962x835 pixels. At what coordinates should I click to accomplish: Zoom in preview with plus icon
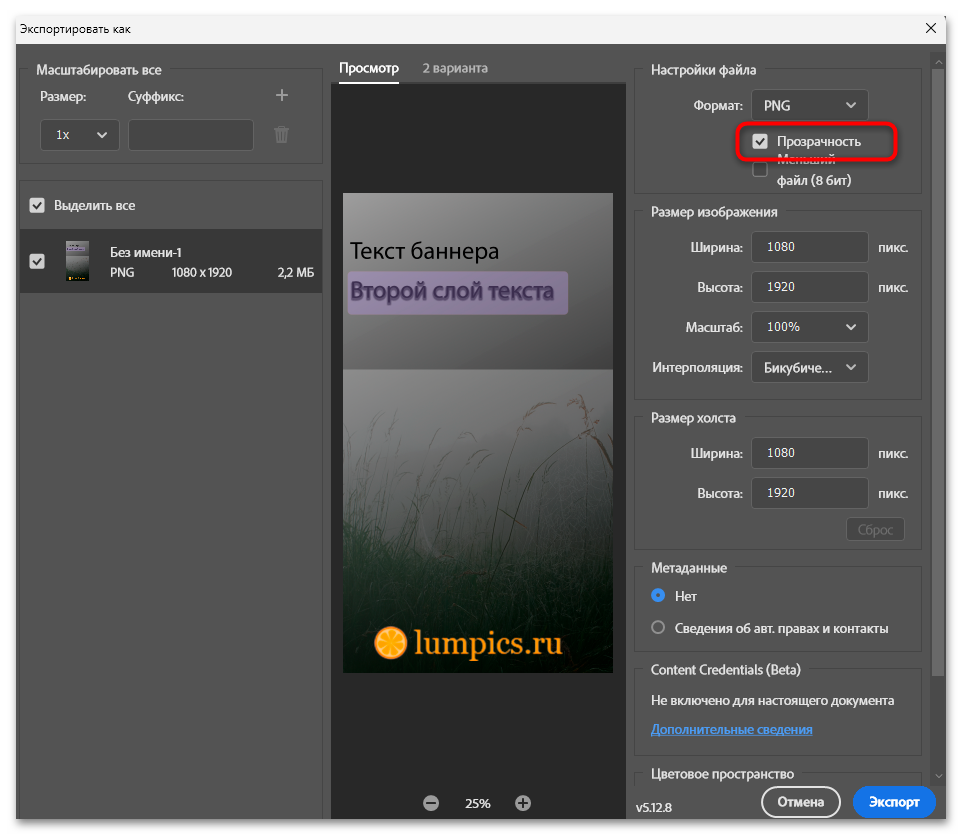pyautogui.click(x=523, y=803)
